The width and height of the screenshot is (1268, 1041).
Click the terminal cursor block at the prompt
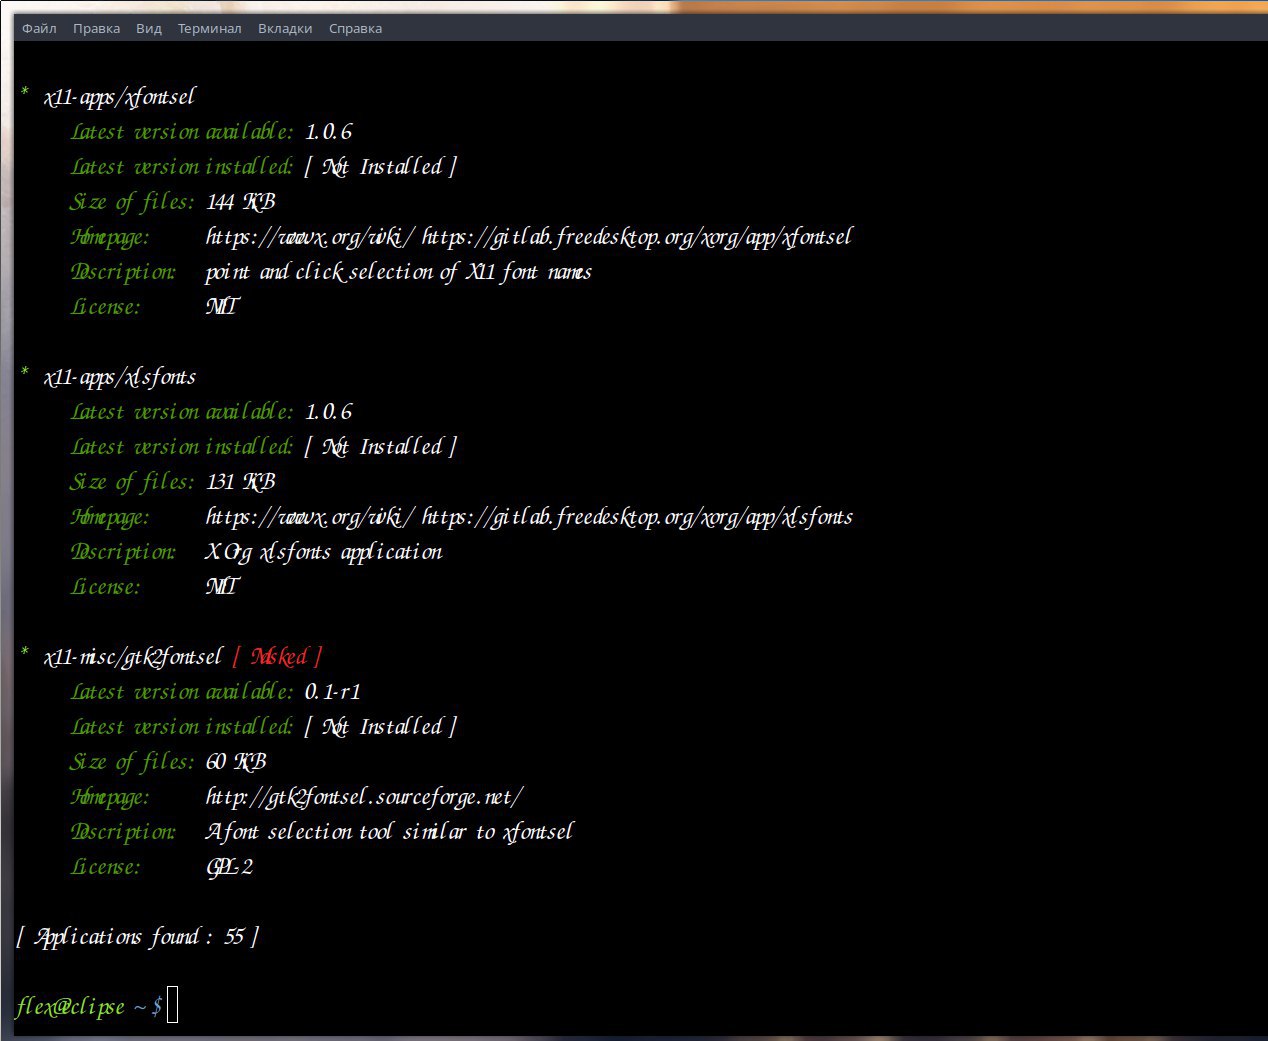172,1005
